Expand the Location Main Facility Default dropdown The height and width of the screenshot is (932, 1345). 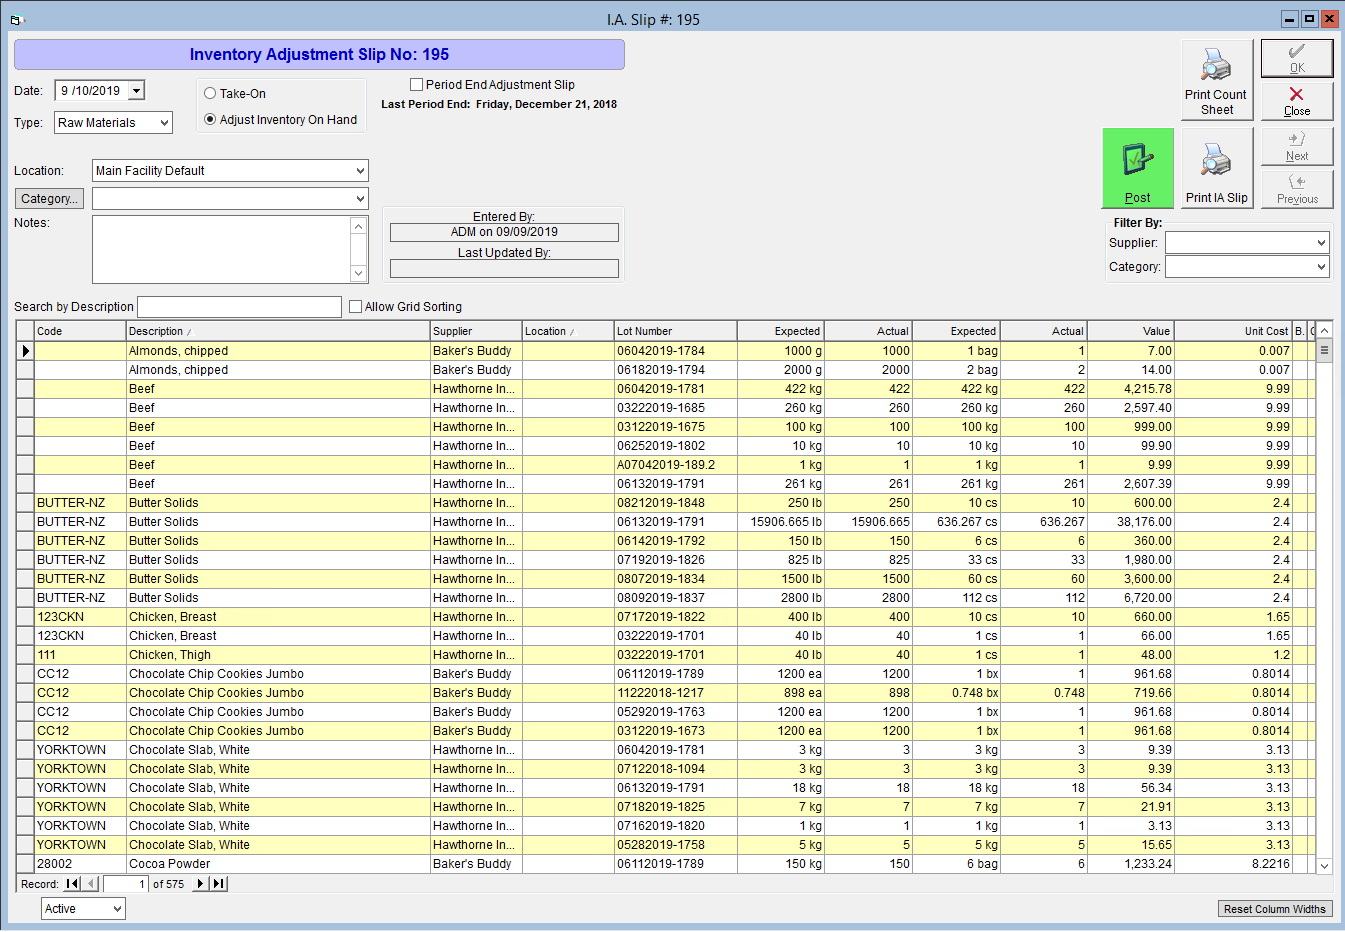pyautogui.click(x=230, y=171)
